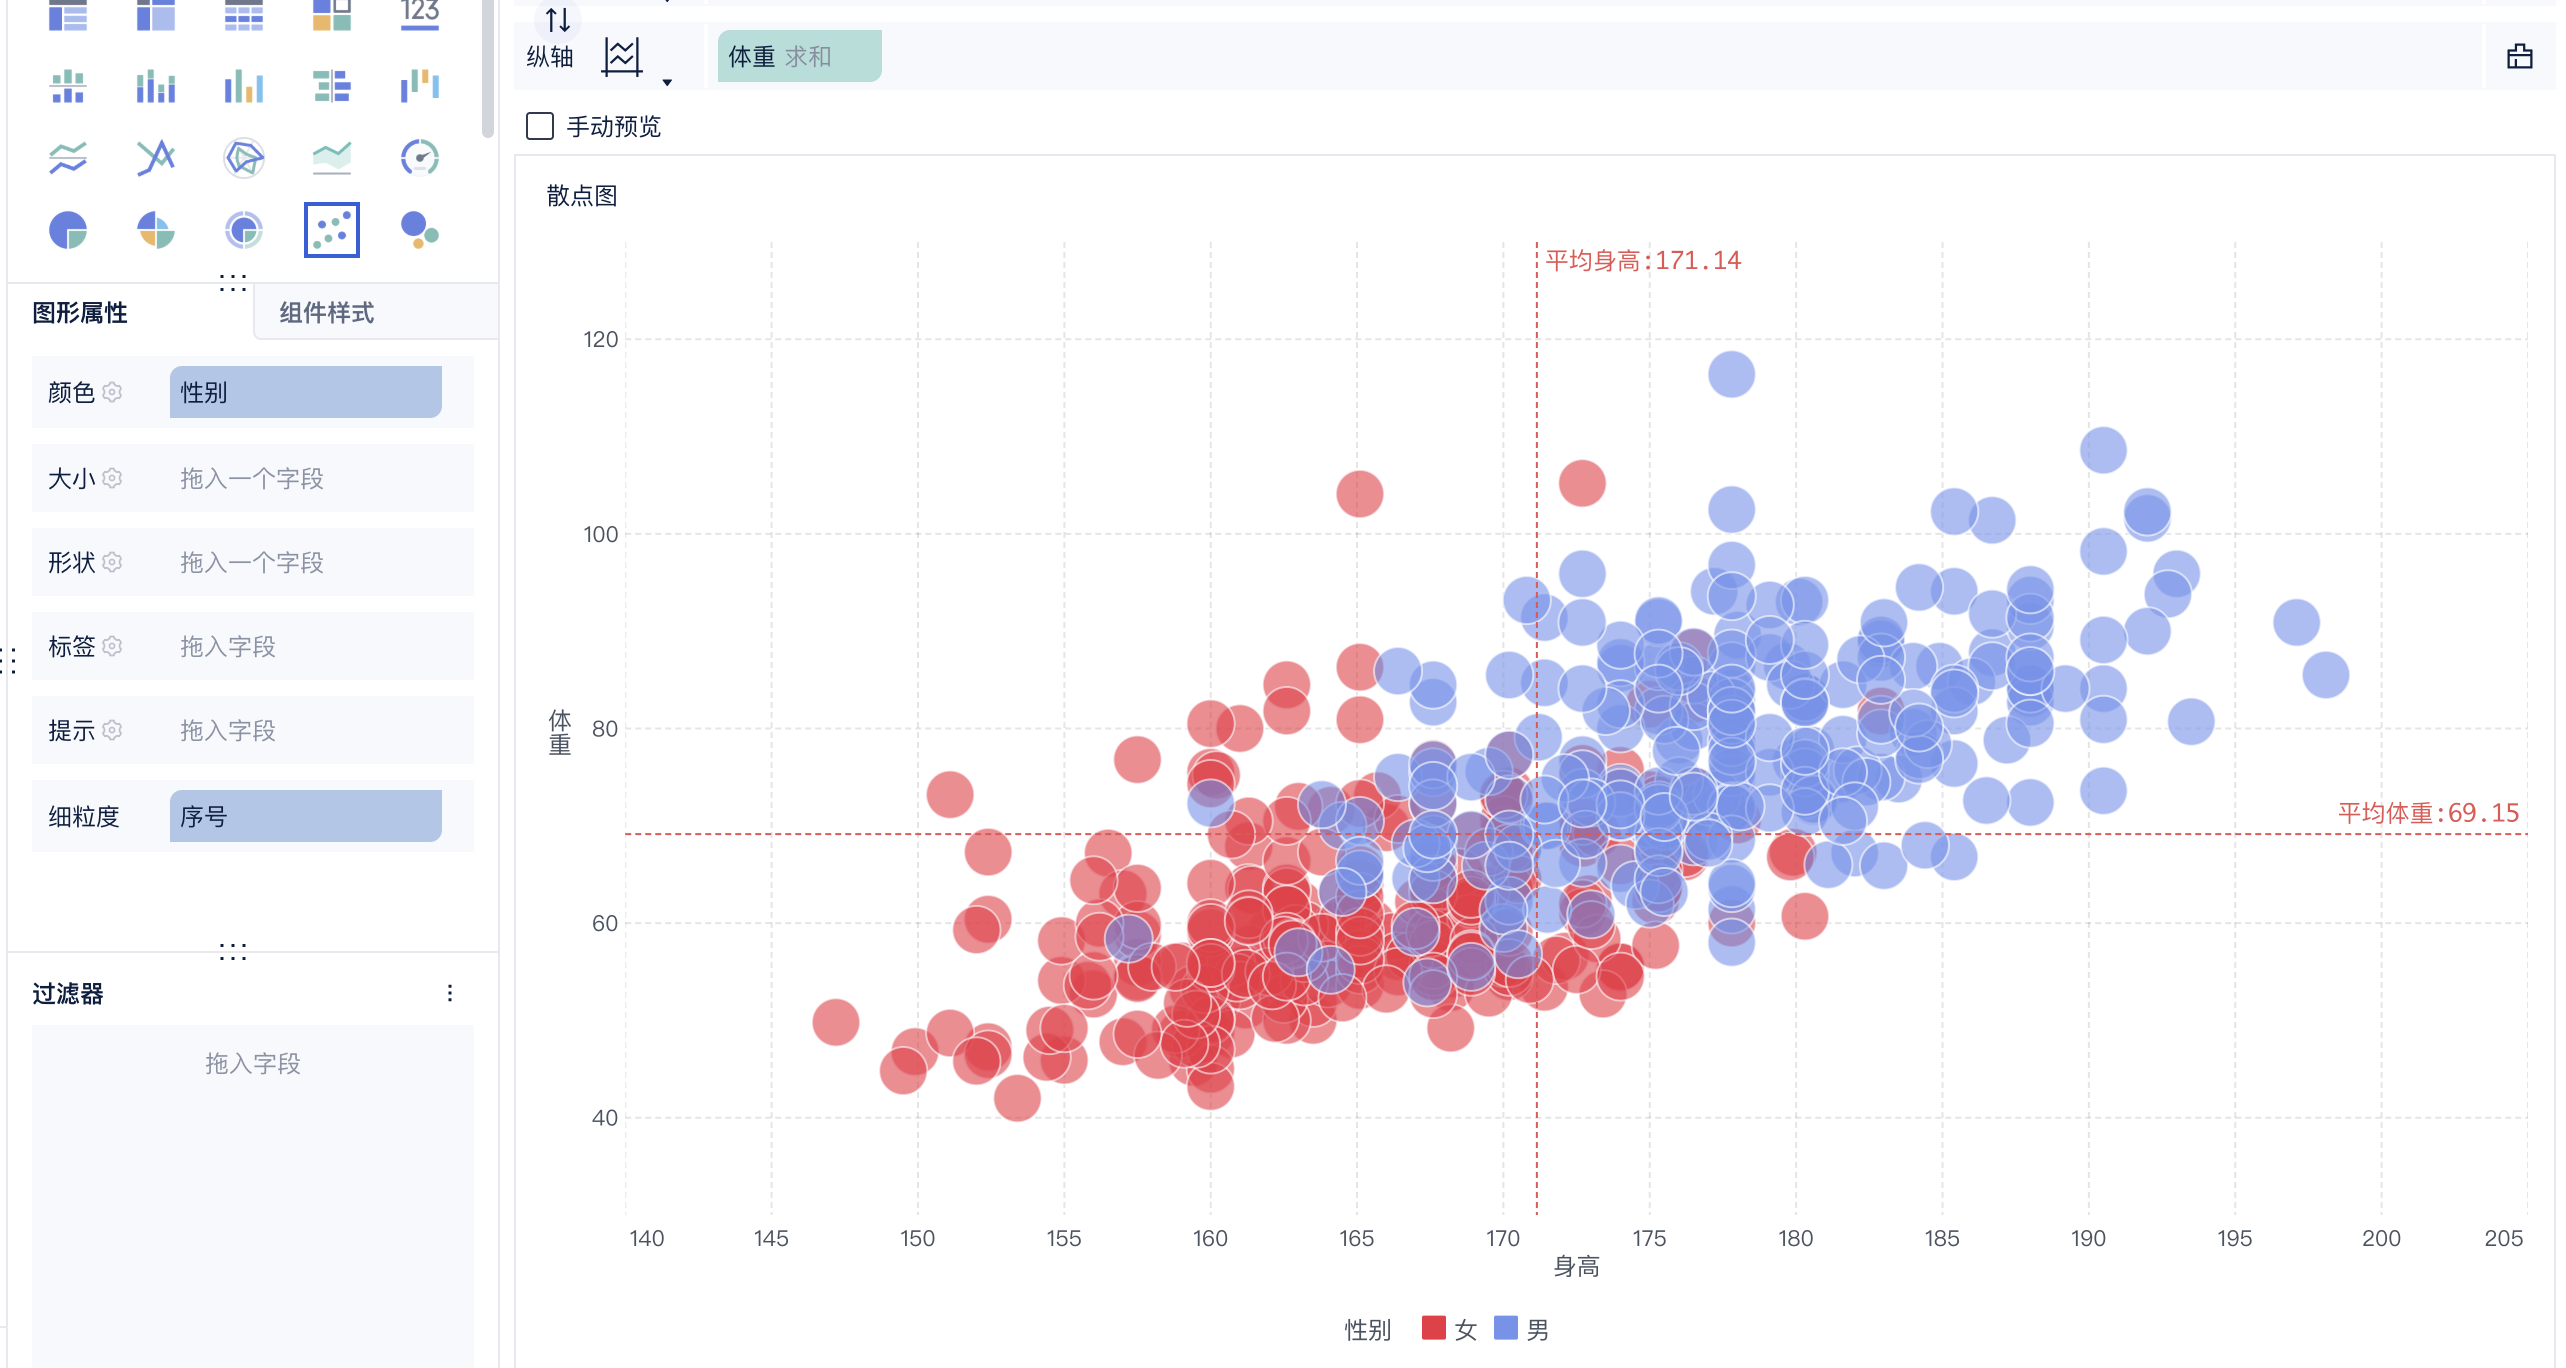This screenshot has height=1368, width=2566.
Task: Select the gauge dashboard chart icon
Action: (419, 158)
